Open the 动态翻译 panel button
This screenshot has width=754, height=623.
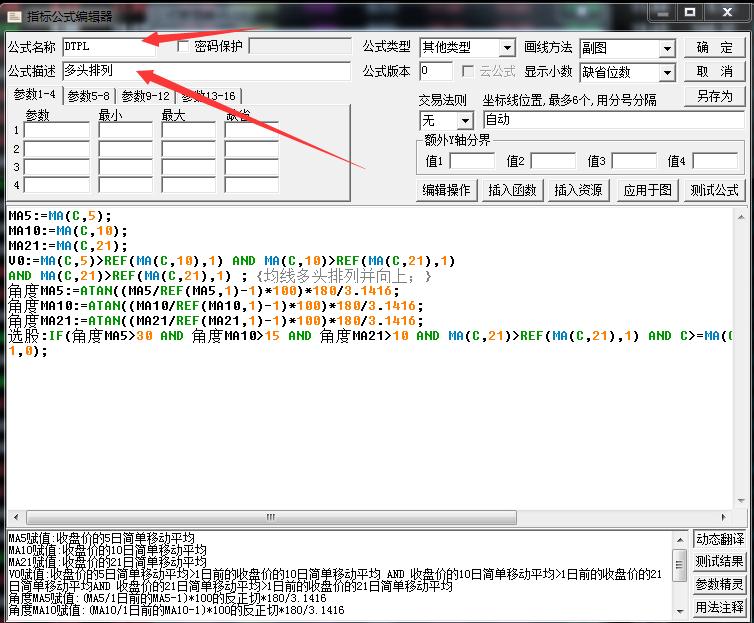pyautogui.click(x=720, y=540)
